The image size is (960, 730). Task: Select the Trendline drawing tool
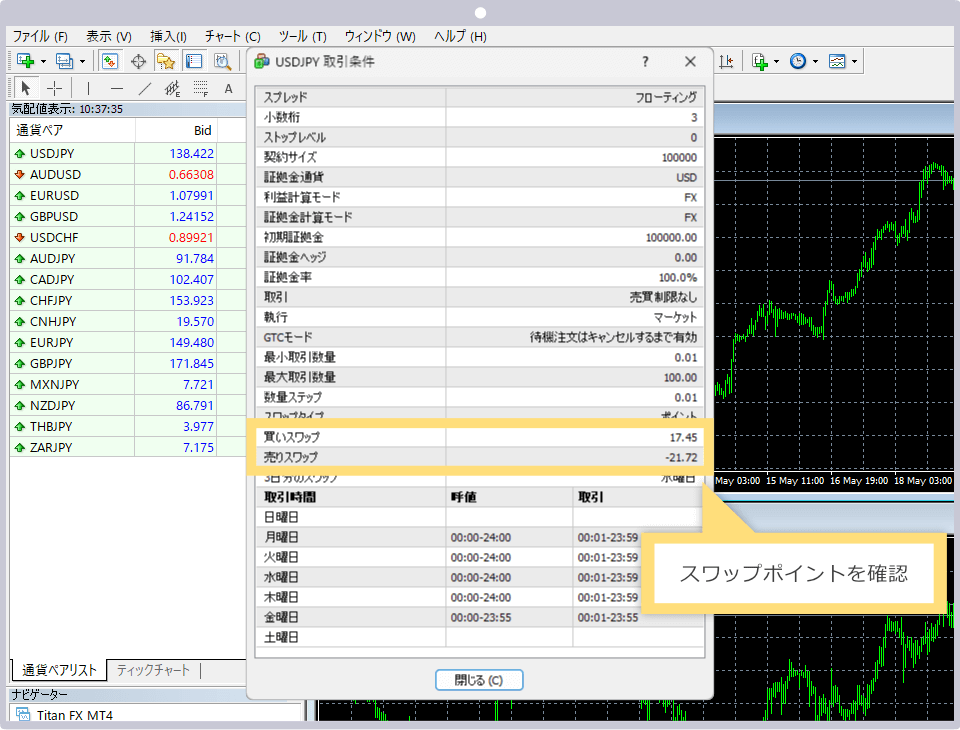point(144,88)
